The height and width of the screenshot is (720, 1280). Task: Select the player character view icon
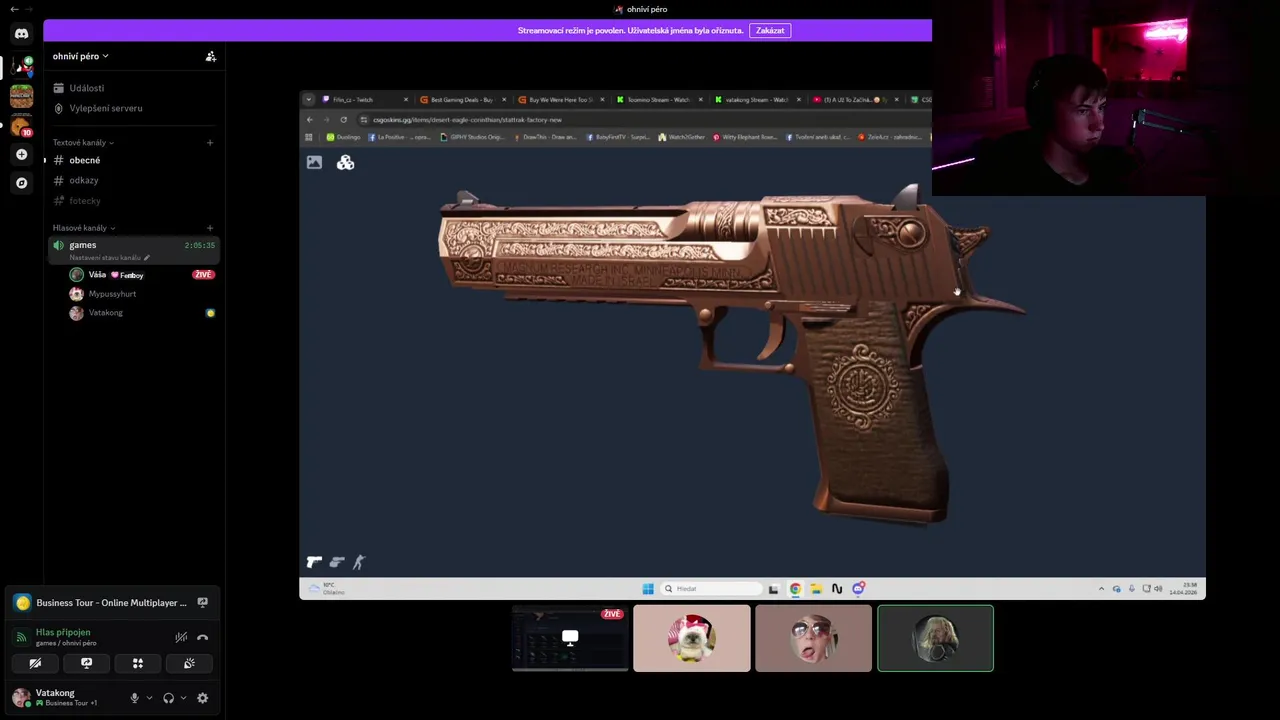point(359,562)
